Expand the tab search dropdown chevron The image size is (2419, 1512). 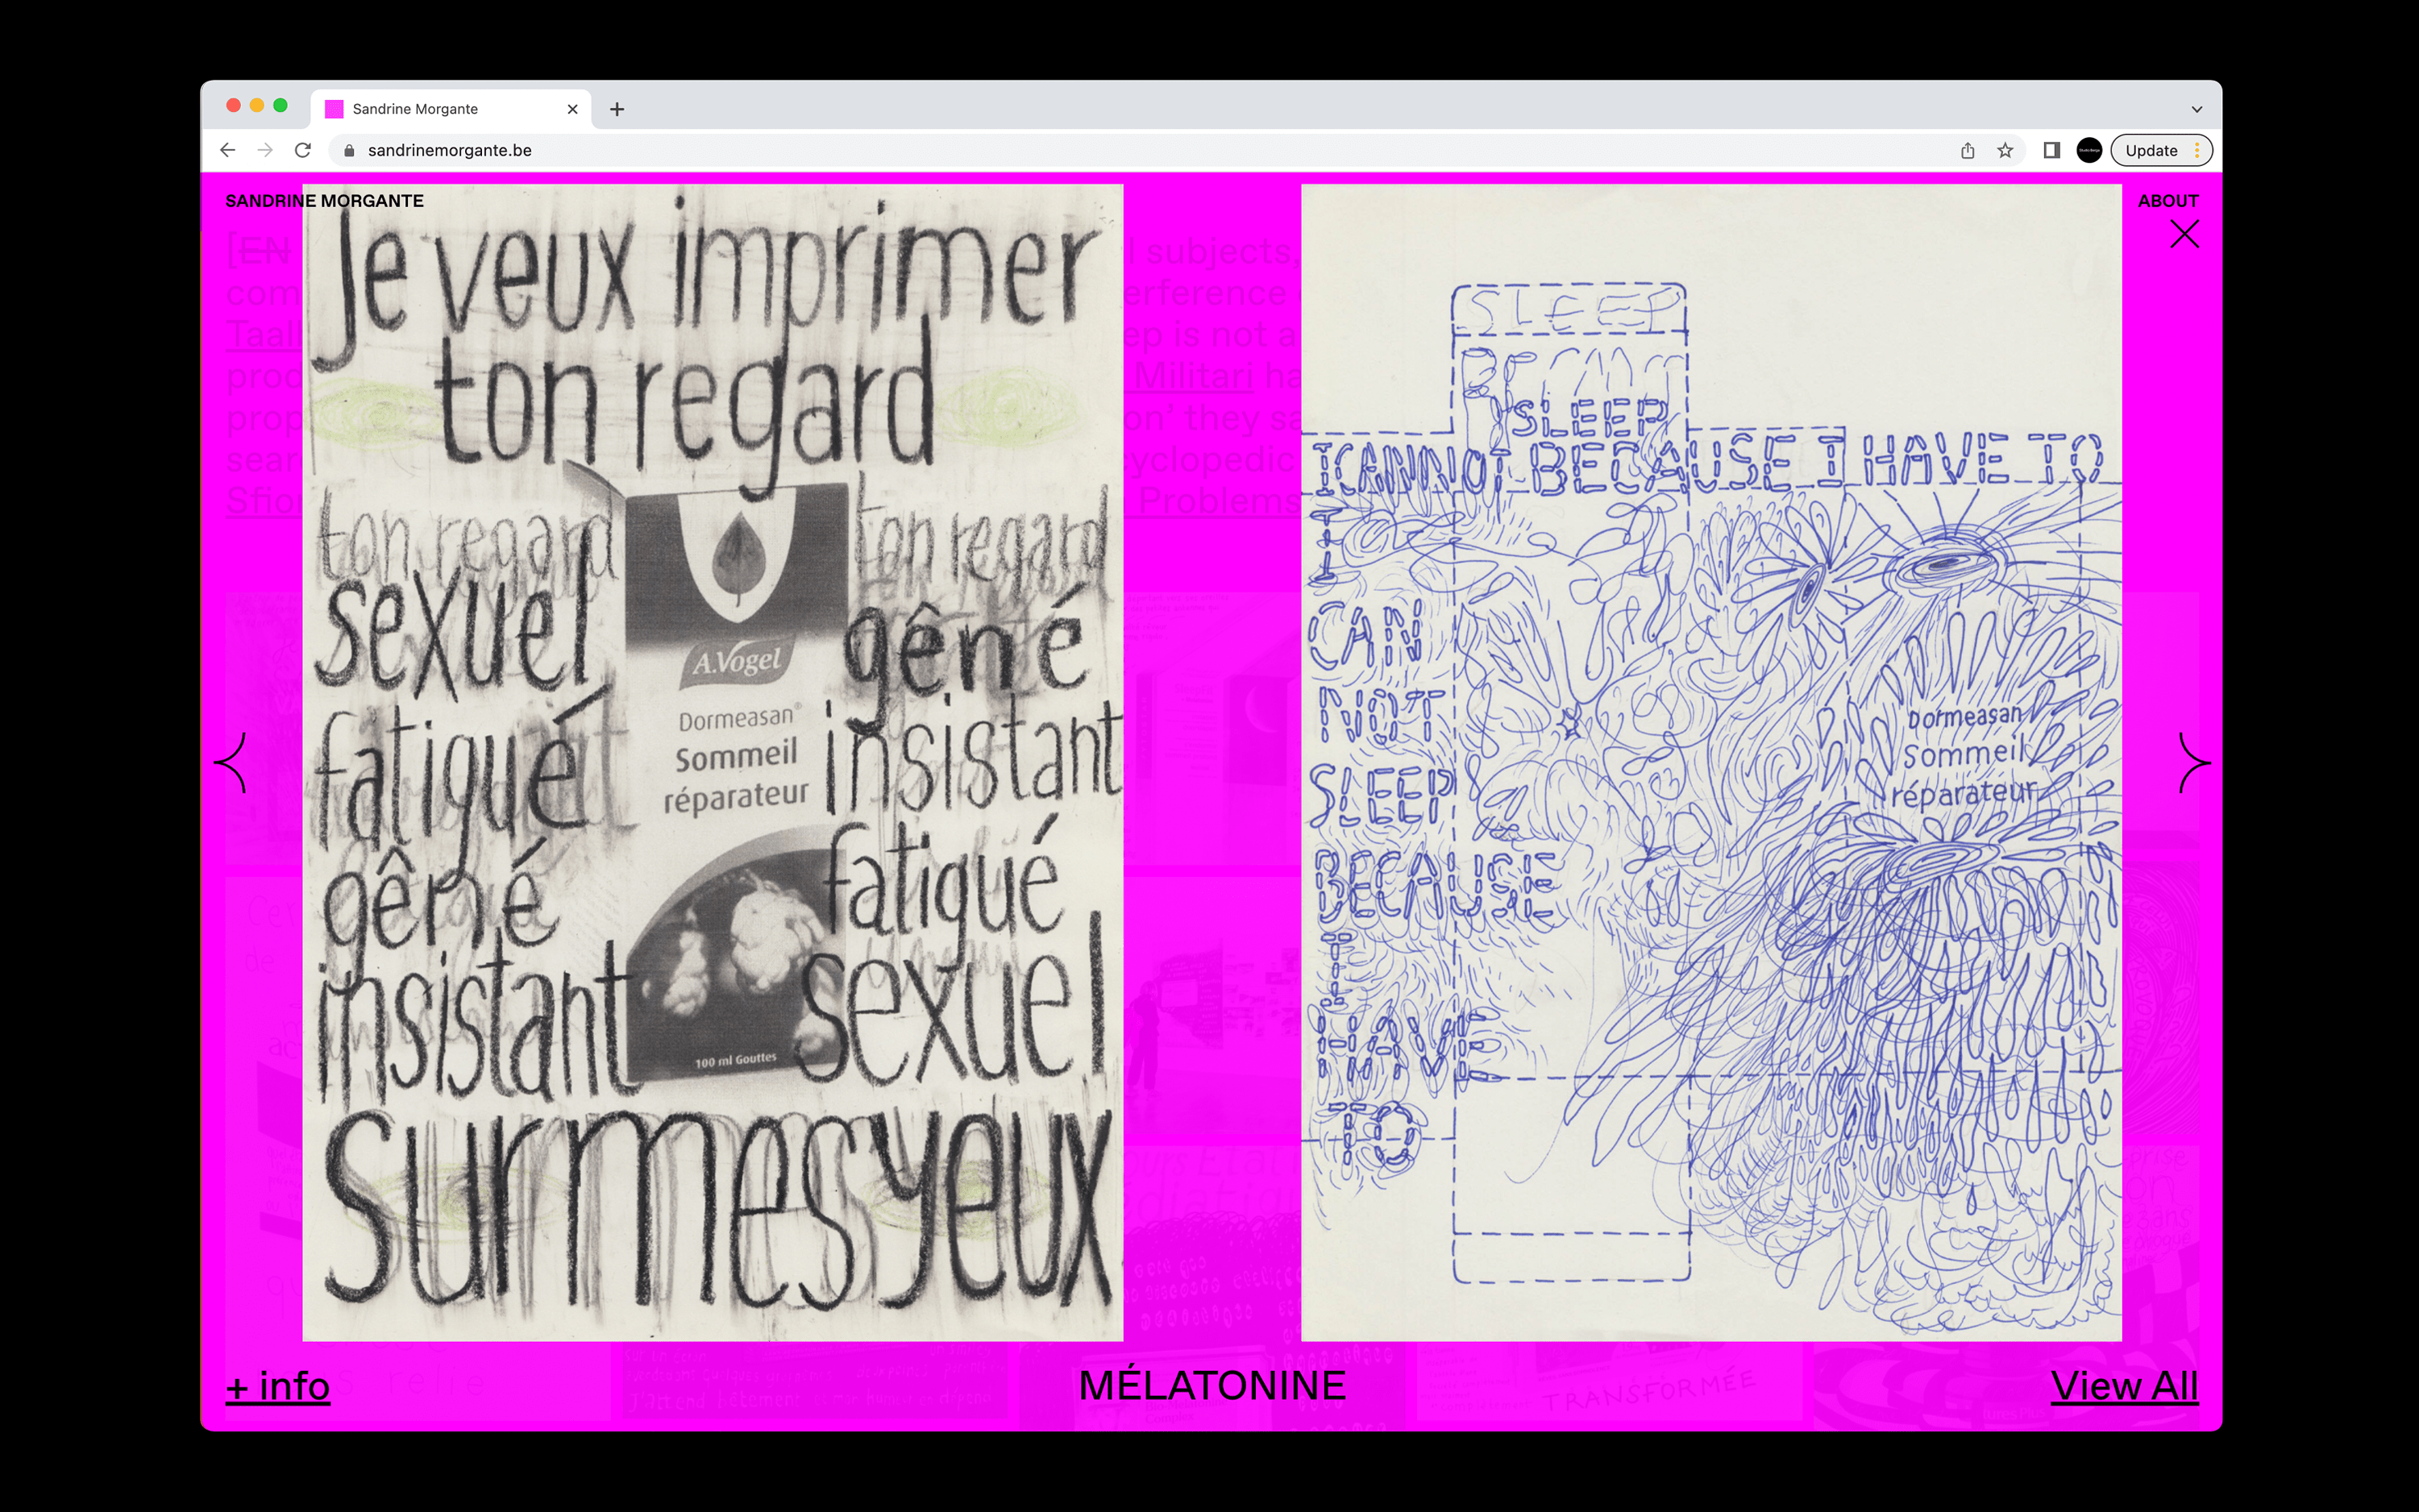pos(2196,109)
